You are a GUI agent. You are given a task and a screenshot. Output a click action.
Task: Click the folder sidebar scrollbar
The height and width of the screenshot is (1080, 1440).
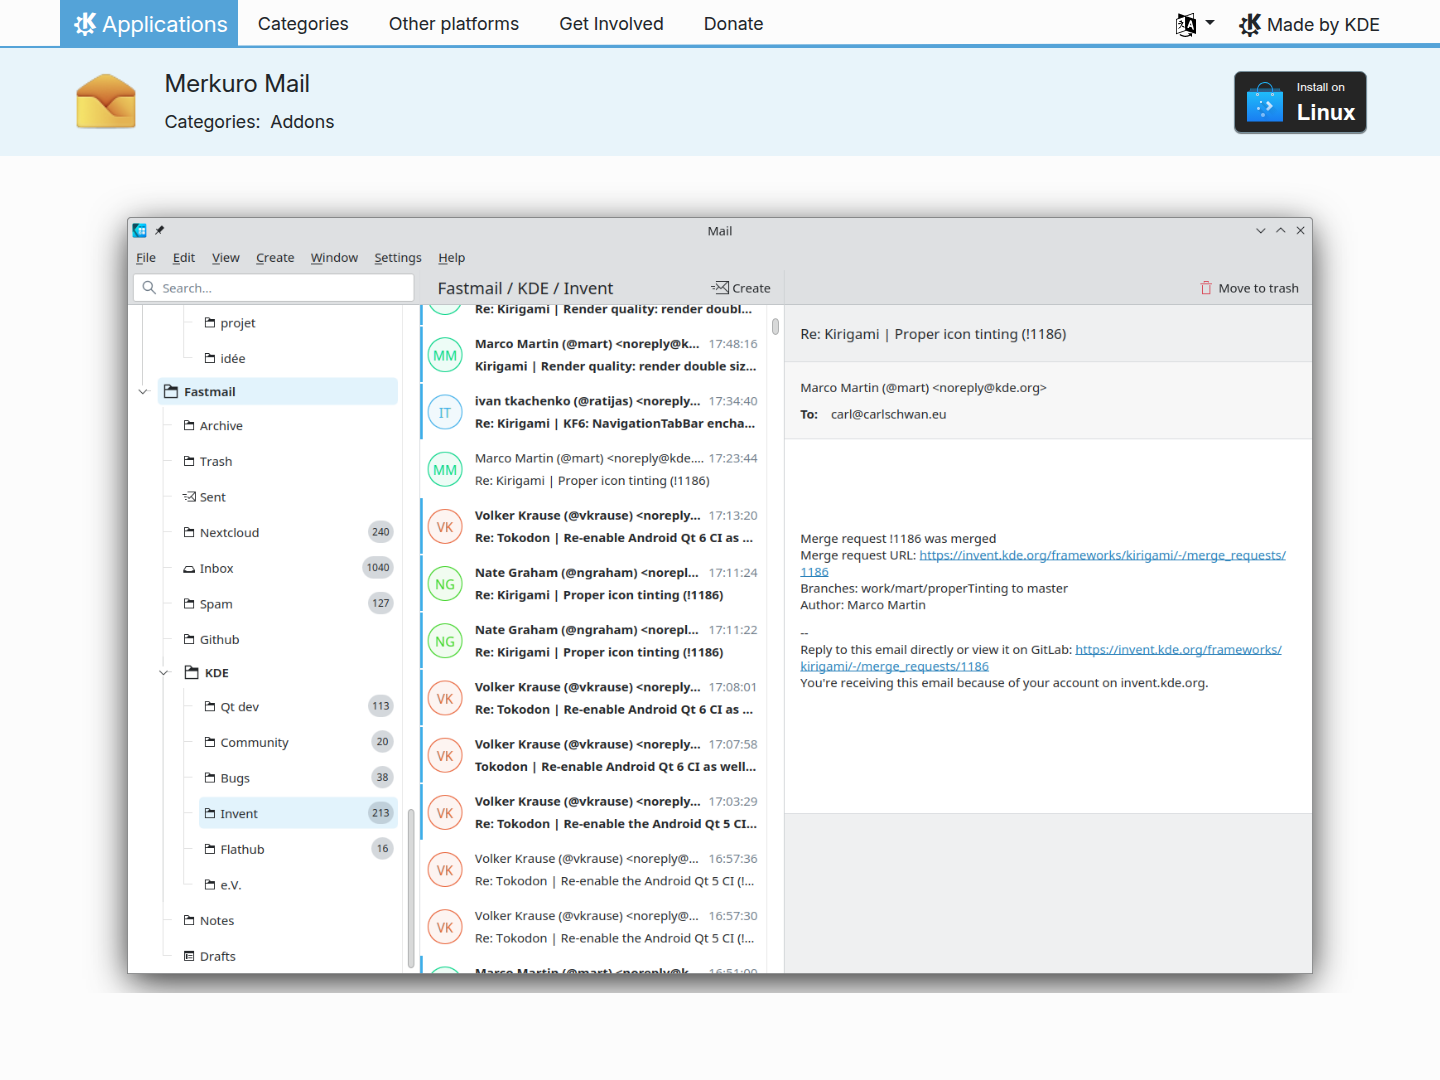point(410,888)
